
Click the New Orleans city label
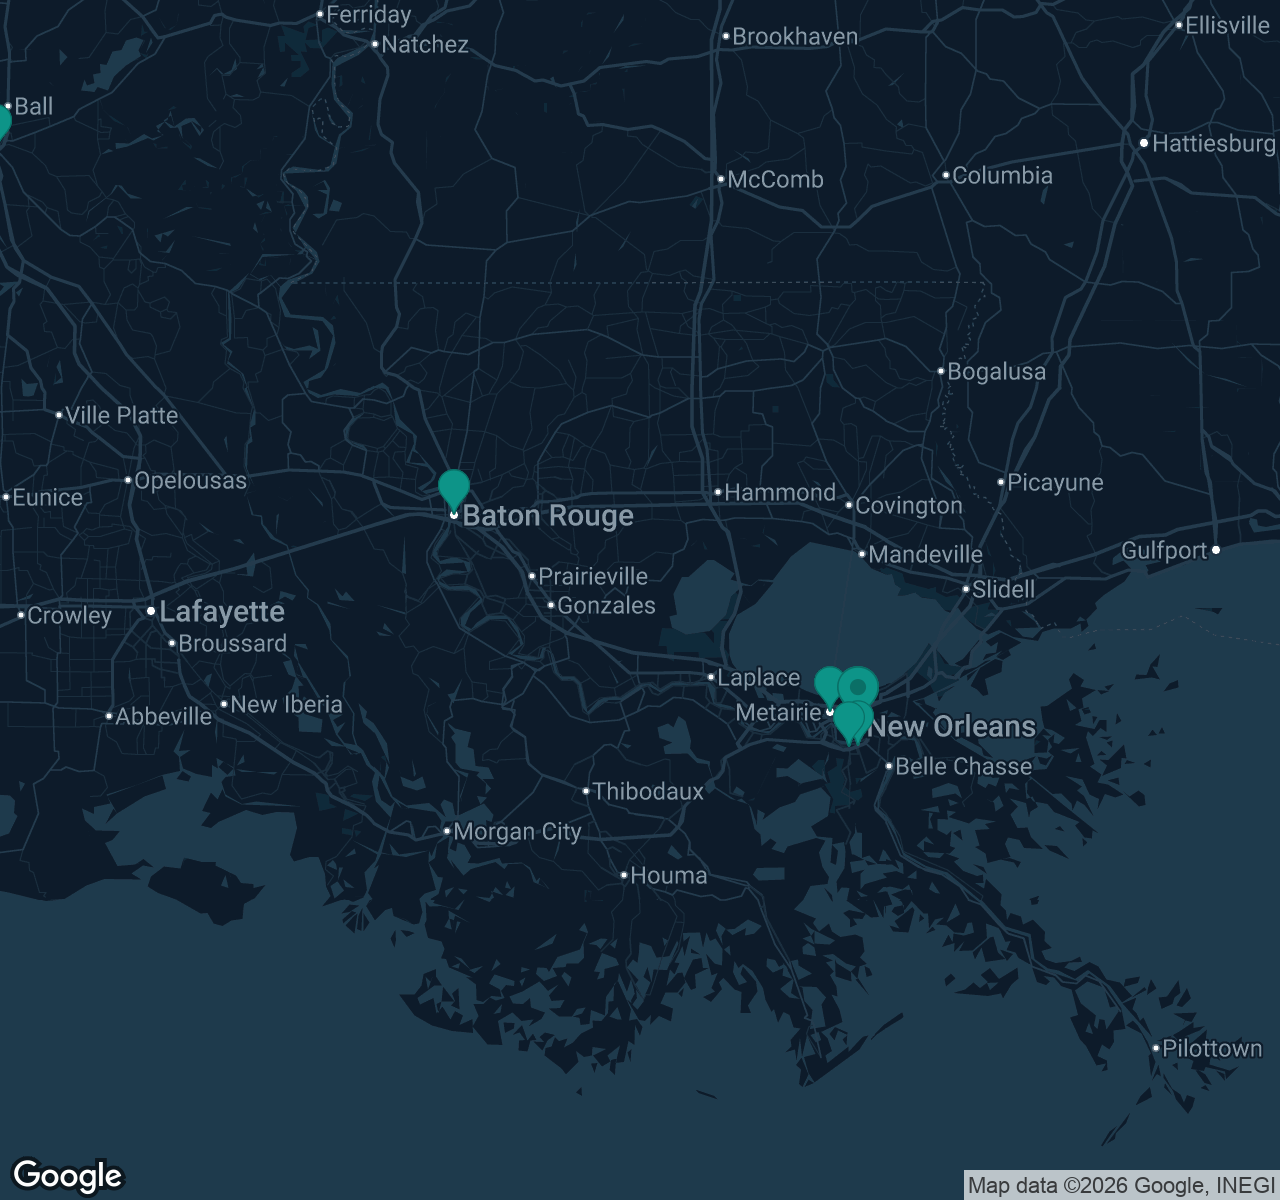(x=952, y=727)
